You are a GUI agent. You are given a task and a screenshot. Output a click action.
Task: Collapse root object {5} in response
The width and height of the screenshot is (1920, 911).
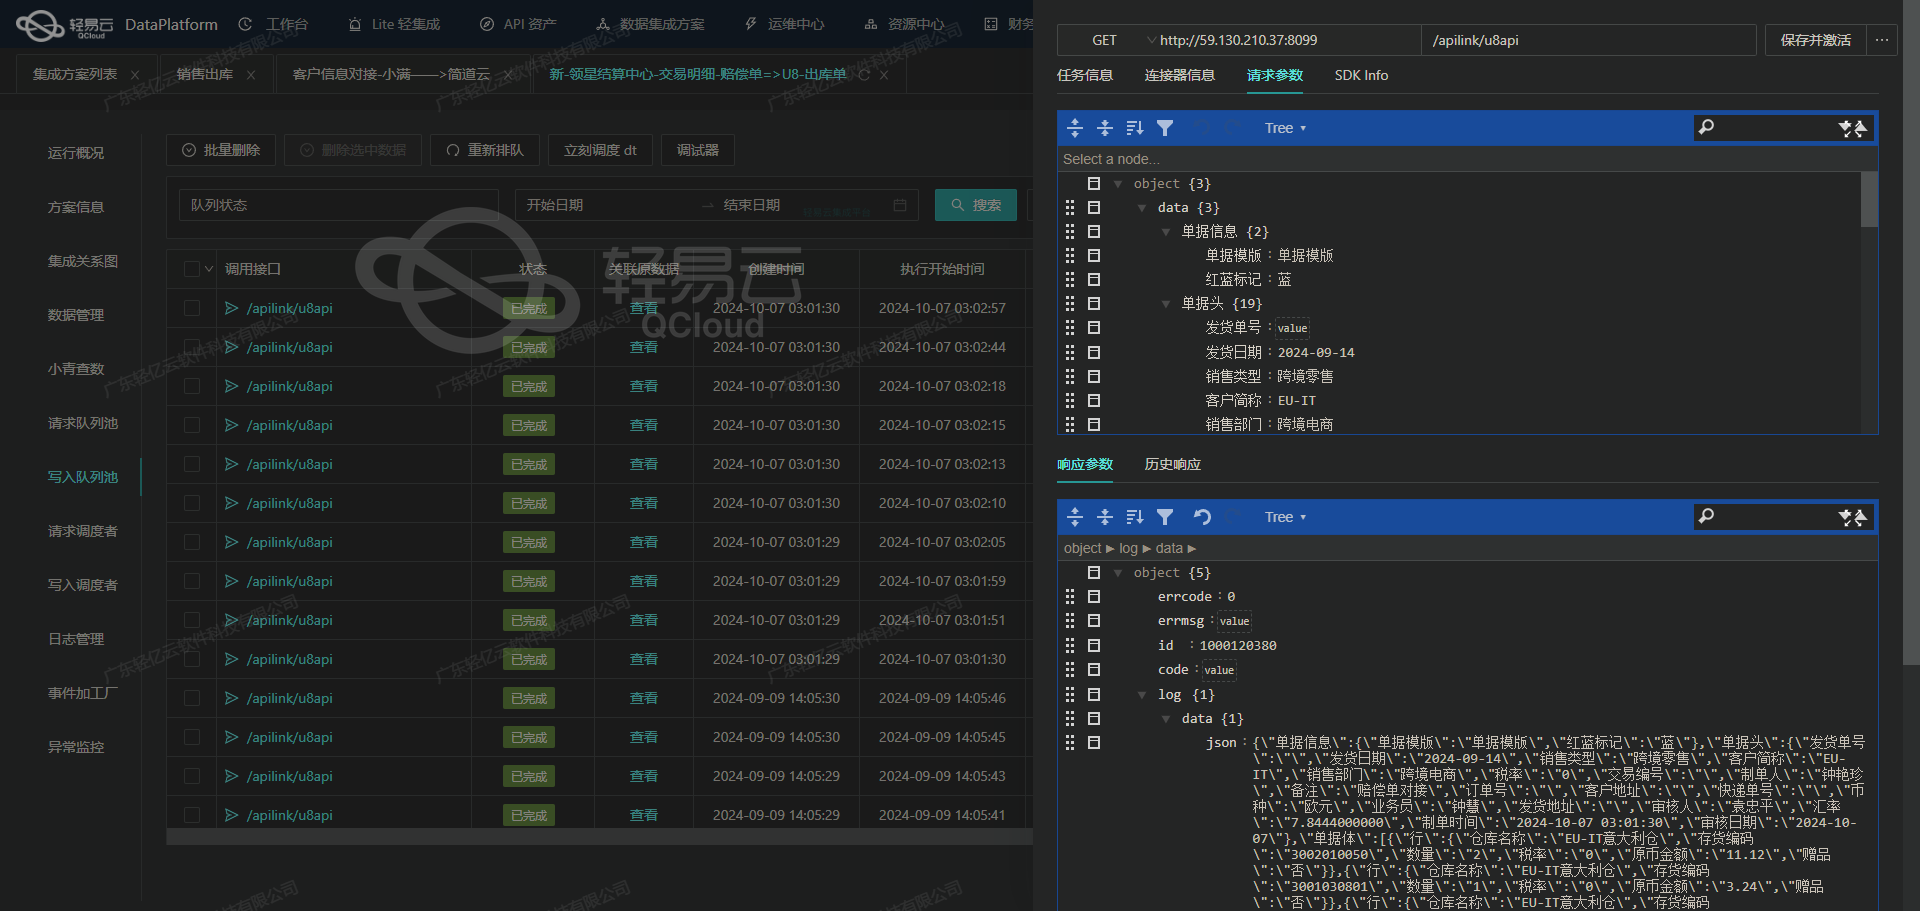[1118, 573]
